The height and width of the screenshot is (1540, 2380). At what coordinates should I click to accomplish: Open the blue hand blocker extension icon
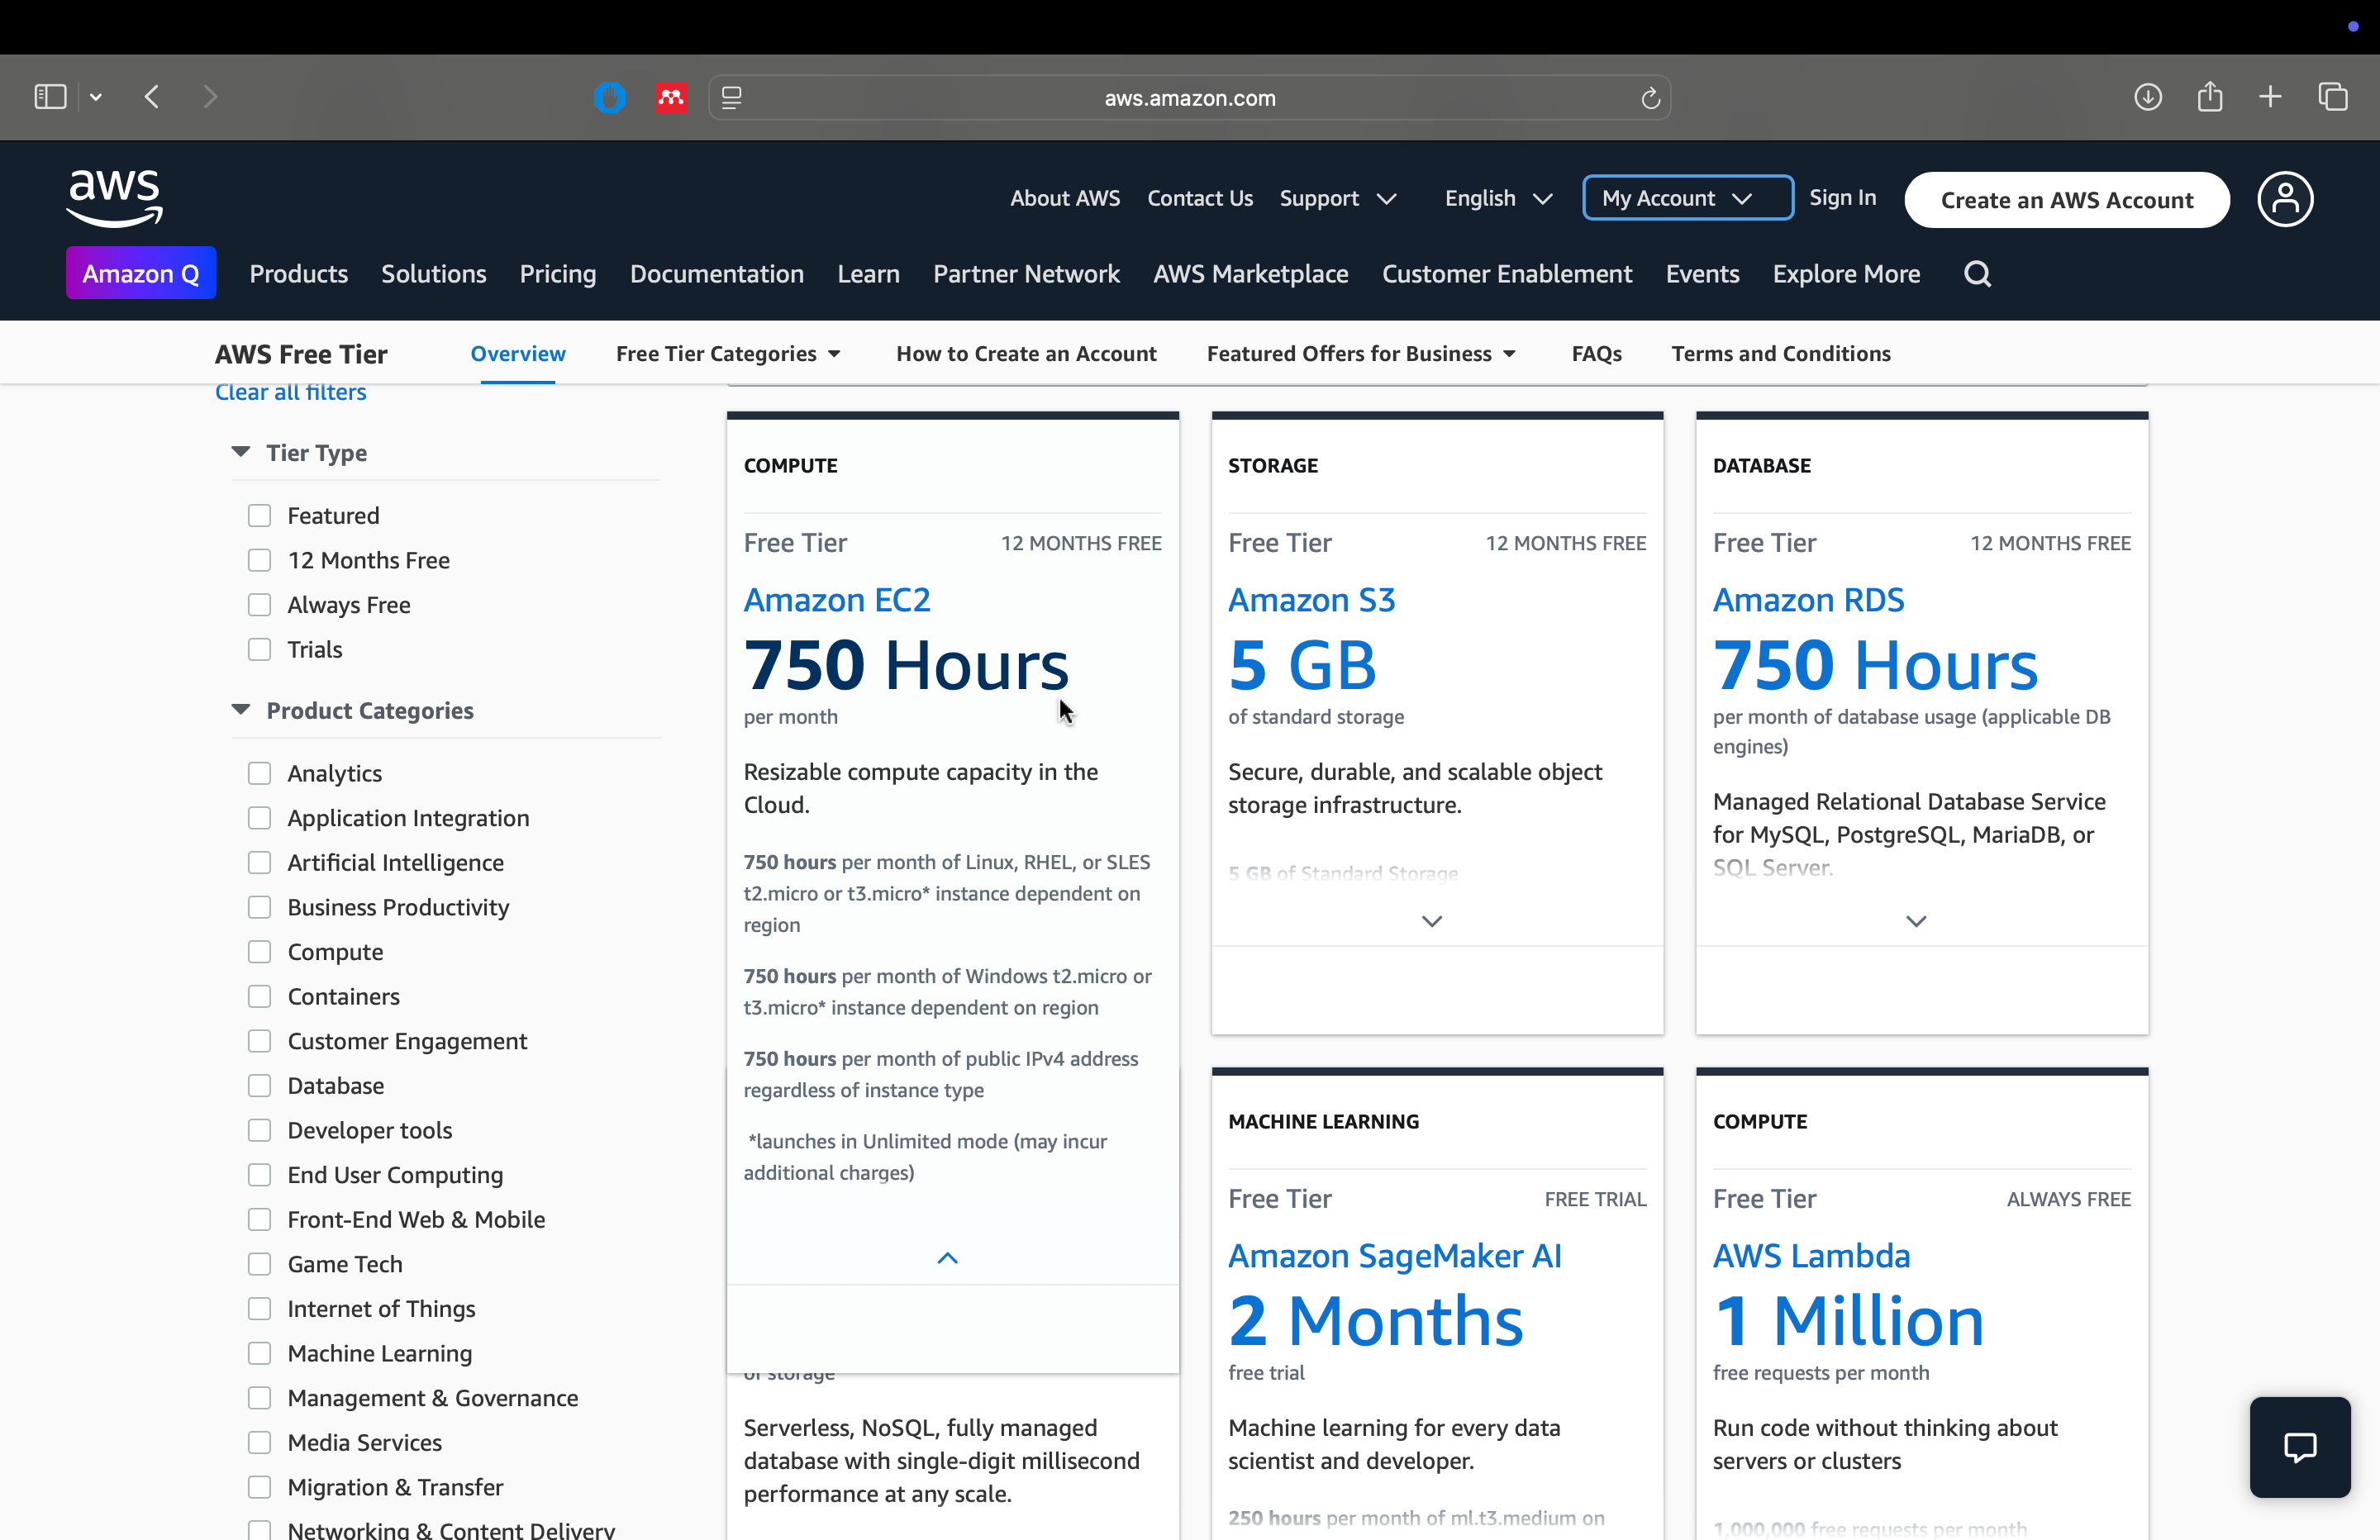(x=609, y=97)
